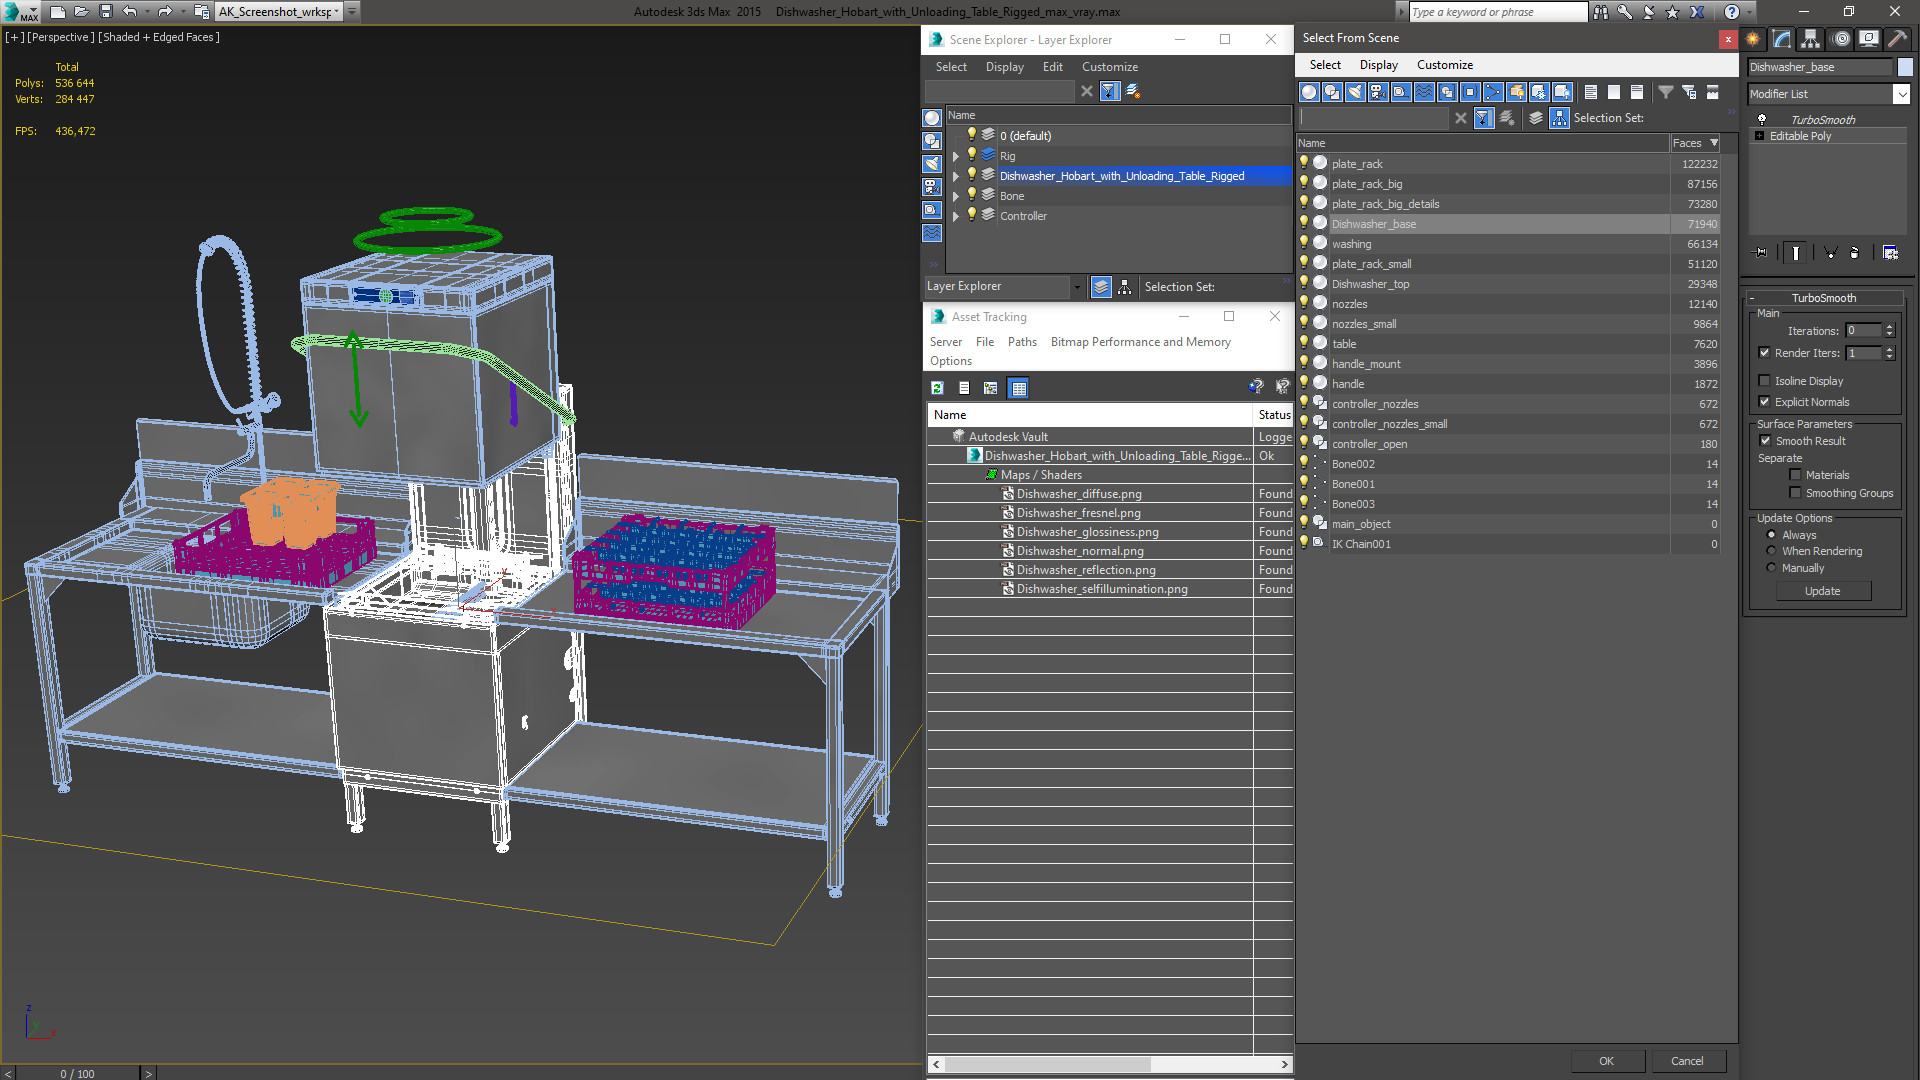Click Make Unique icon in modifier stack
Viewport: 1920px width, 1080px height.
pyautogui.click(x=1830, y=253)
